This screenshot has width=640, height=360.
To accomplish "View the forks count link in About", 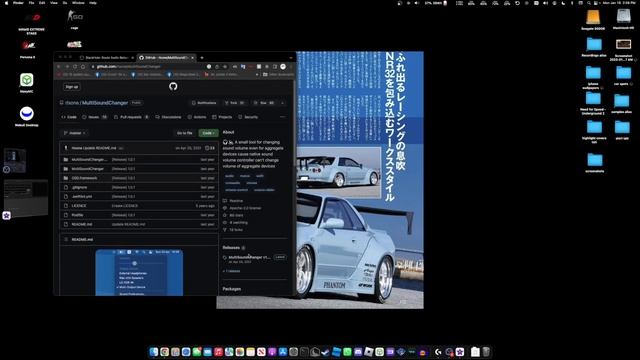I will coord(233,230).
